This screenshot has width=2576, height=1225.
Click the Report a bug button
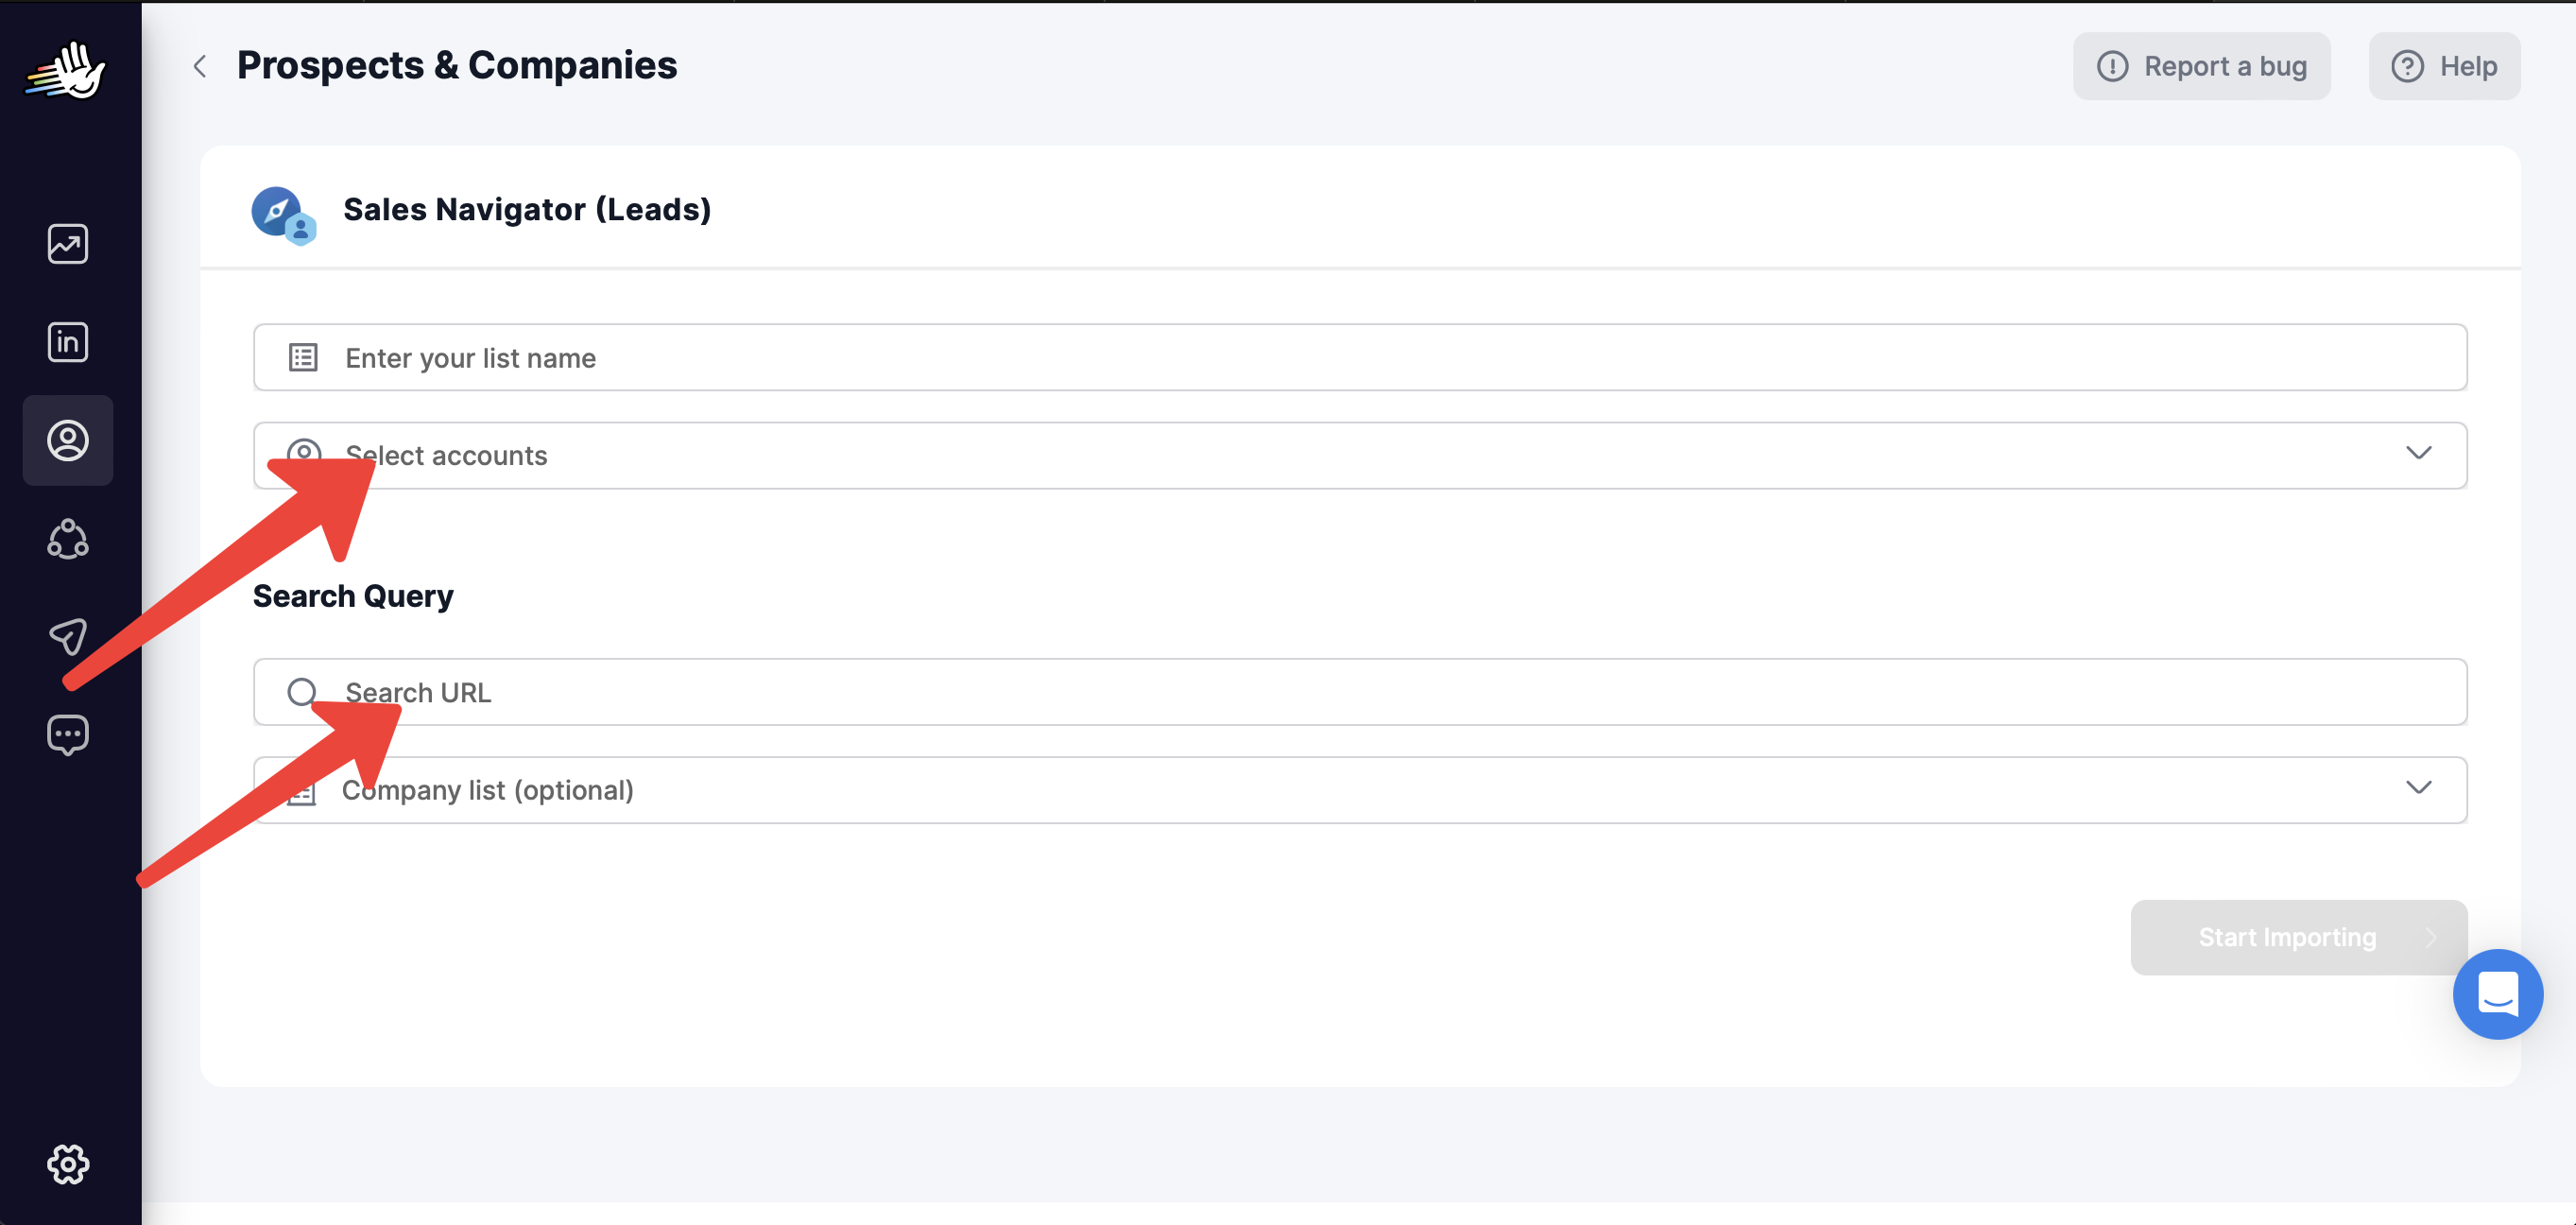click(x=2201, y=66)
